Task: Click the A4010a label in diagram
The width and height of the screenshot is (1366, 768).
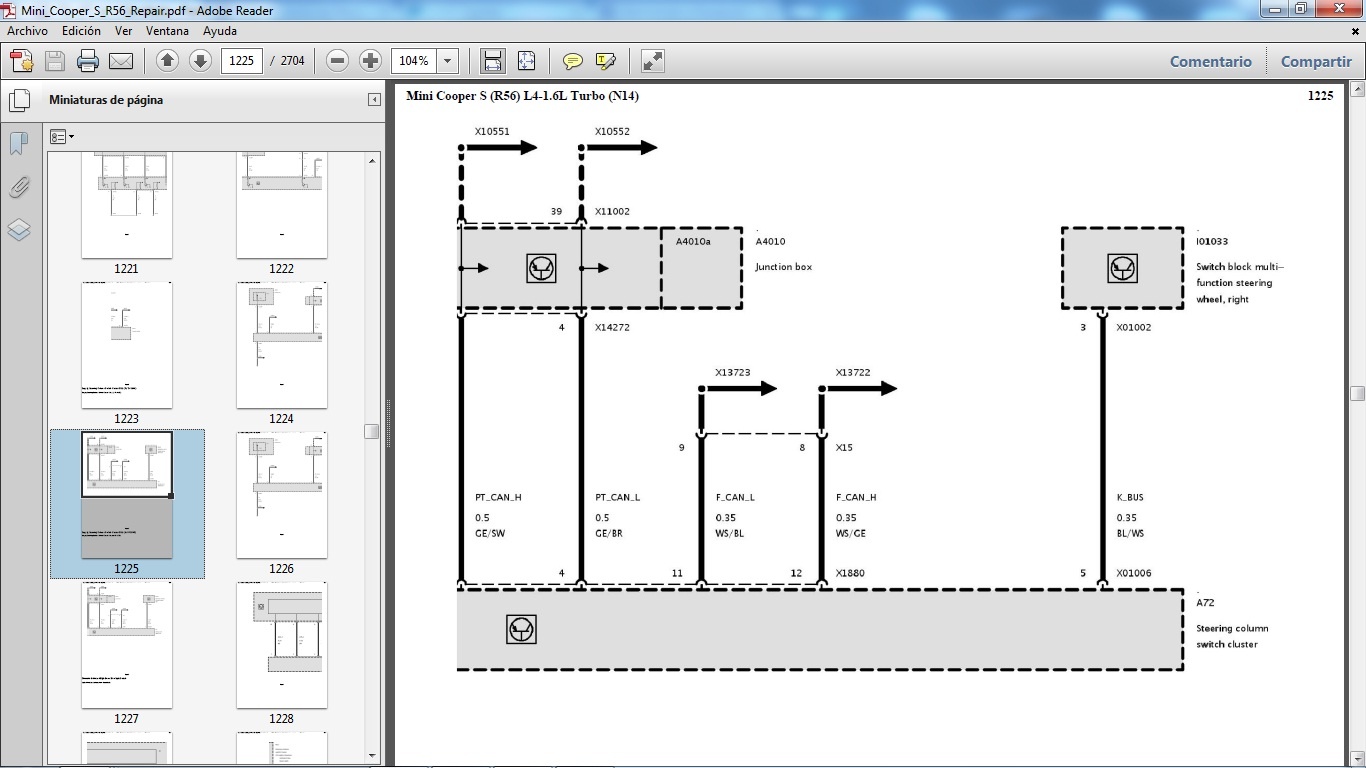Action: coord(693,241)
